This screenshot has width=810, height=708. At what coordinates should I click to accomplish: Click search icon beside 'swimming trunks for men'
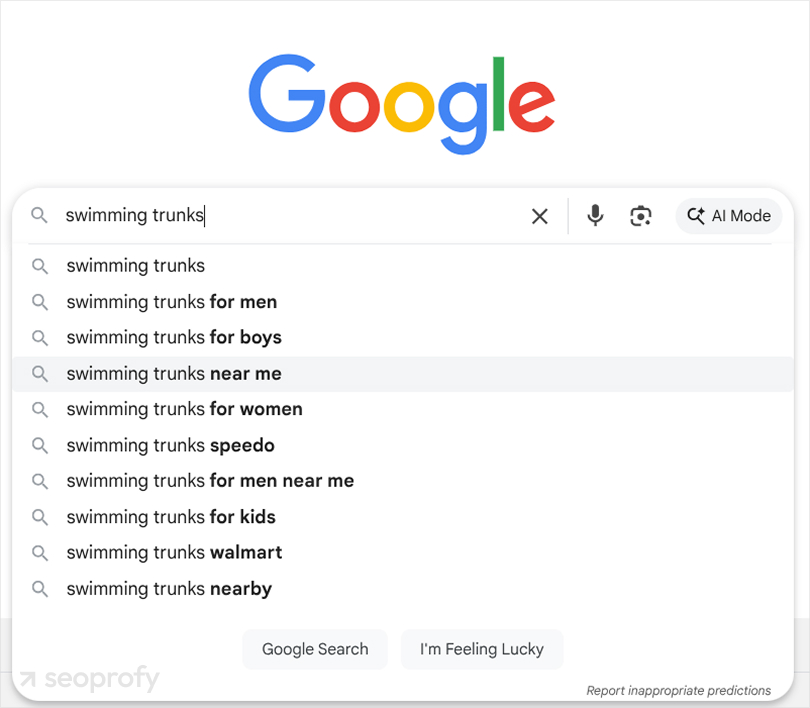pyautogui.click(x=40, y=302)
